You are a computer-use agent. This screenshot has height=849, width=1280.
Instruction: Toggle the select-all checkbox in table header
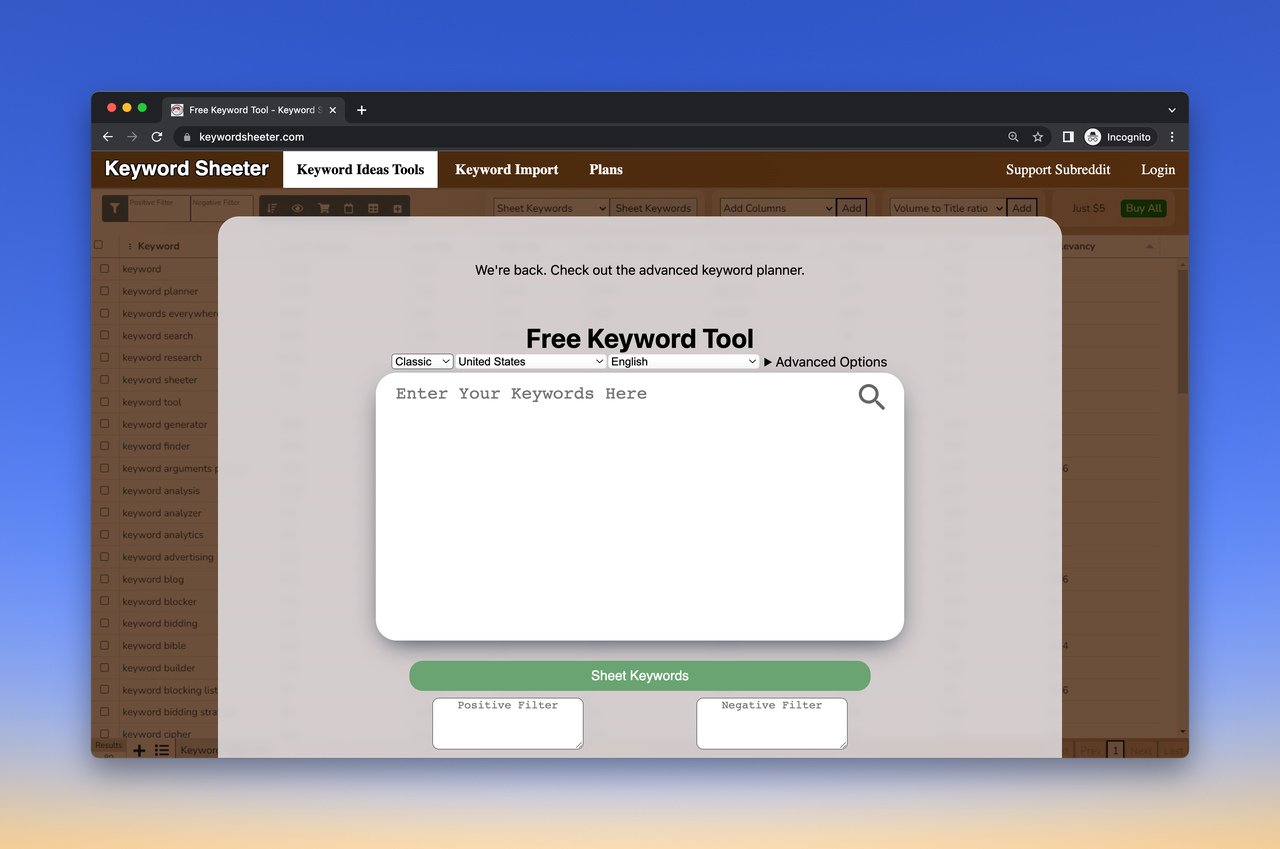point(98,245)
